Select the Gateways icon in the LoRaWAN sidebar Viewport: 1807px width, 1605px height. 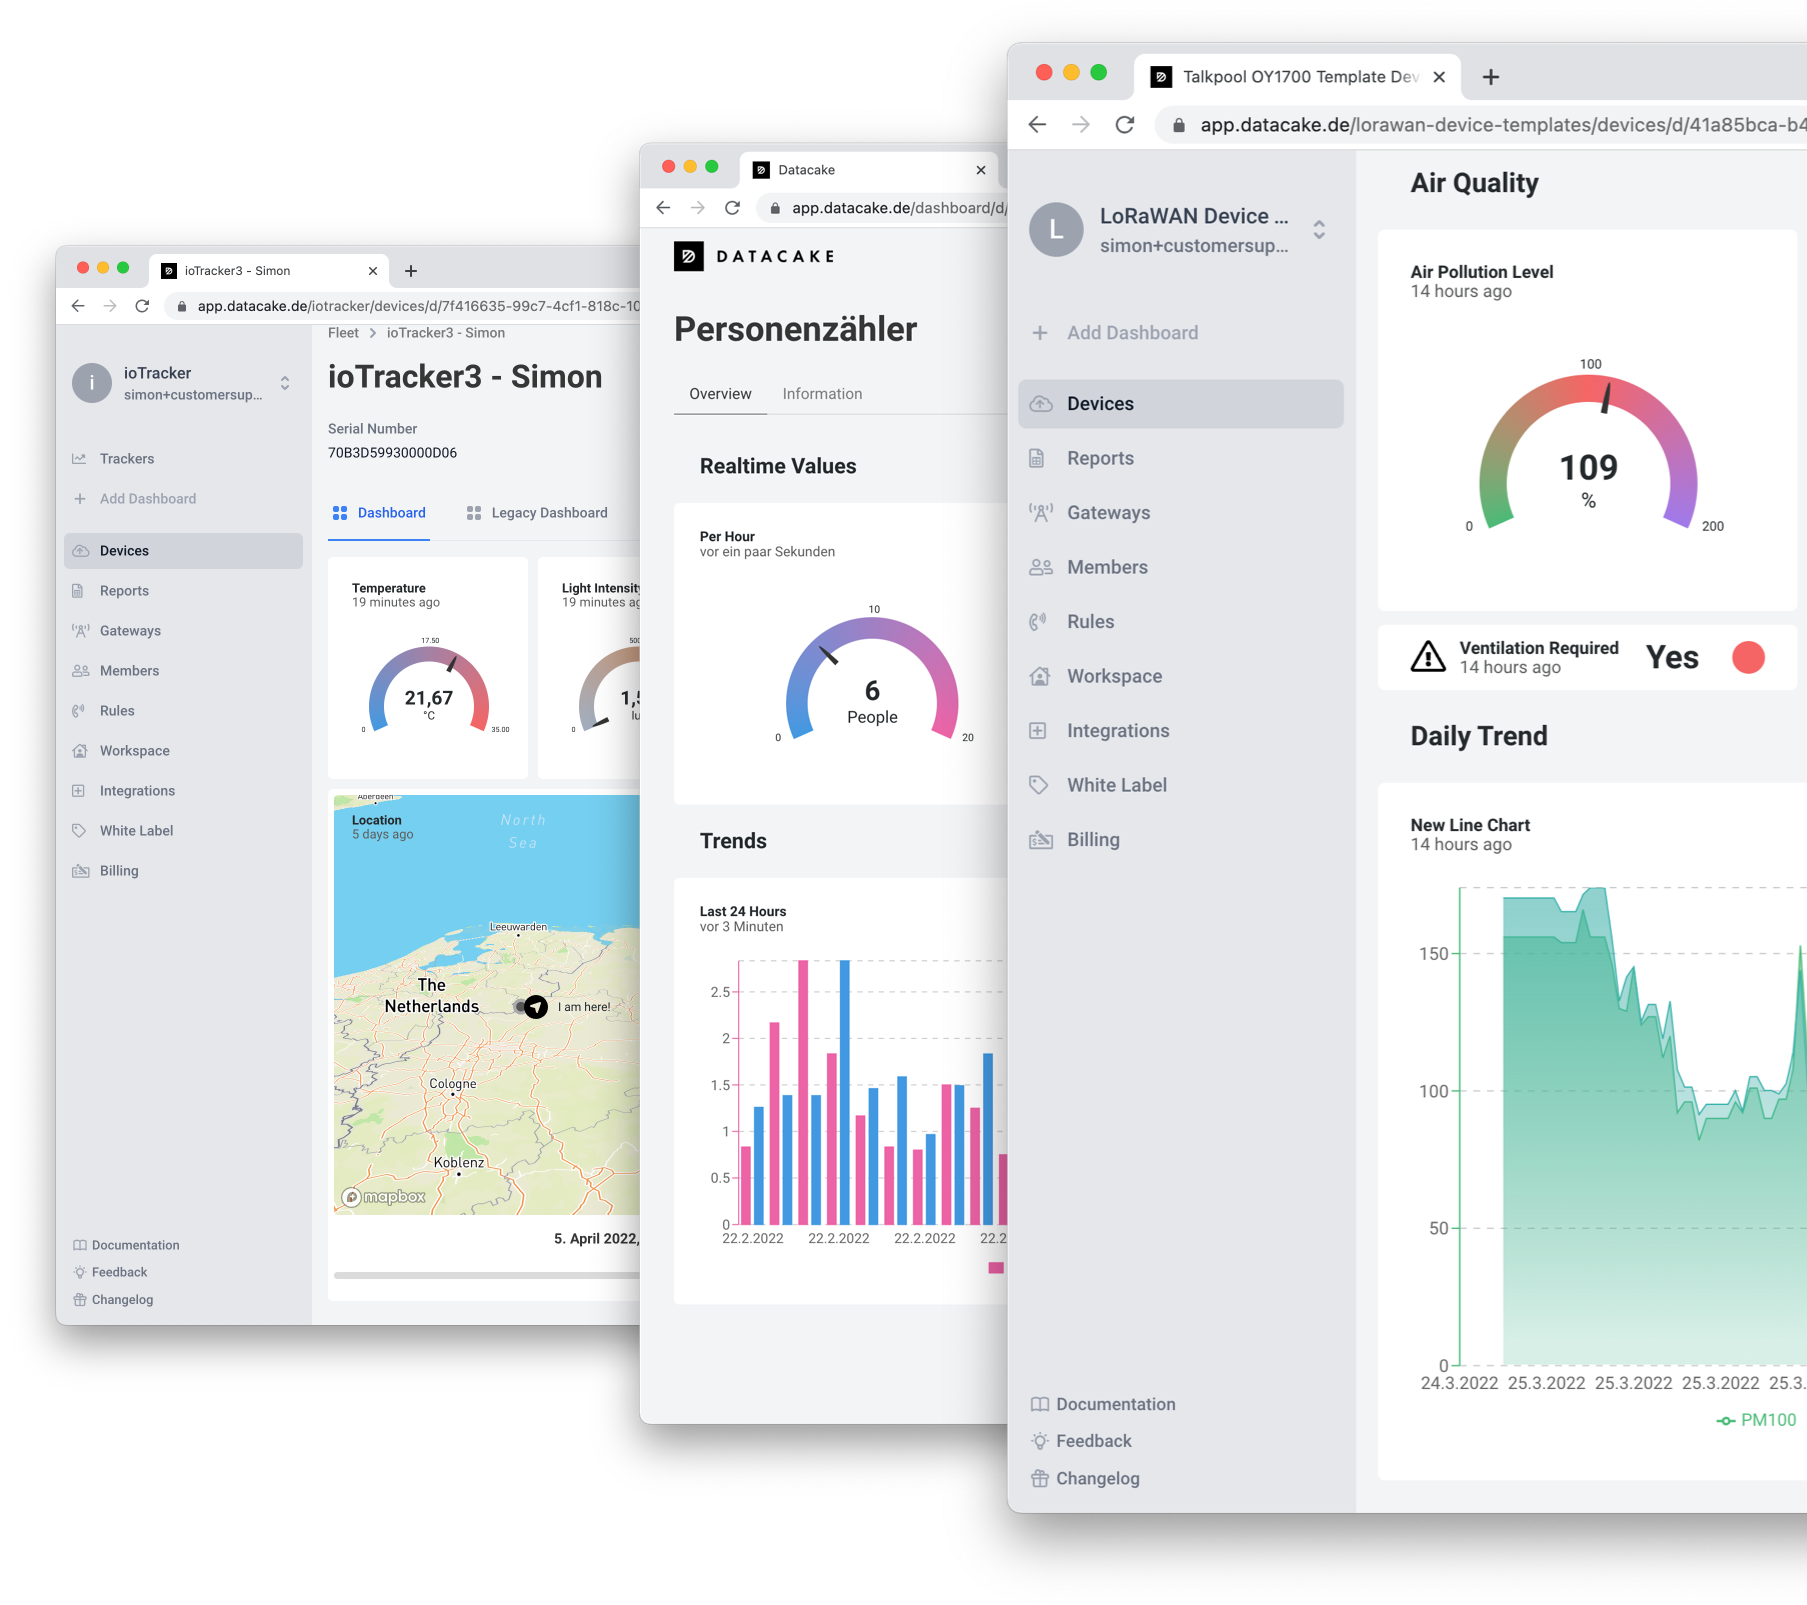coord(1040,512)
